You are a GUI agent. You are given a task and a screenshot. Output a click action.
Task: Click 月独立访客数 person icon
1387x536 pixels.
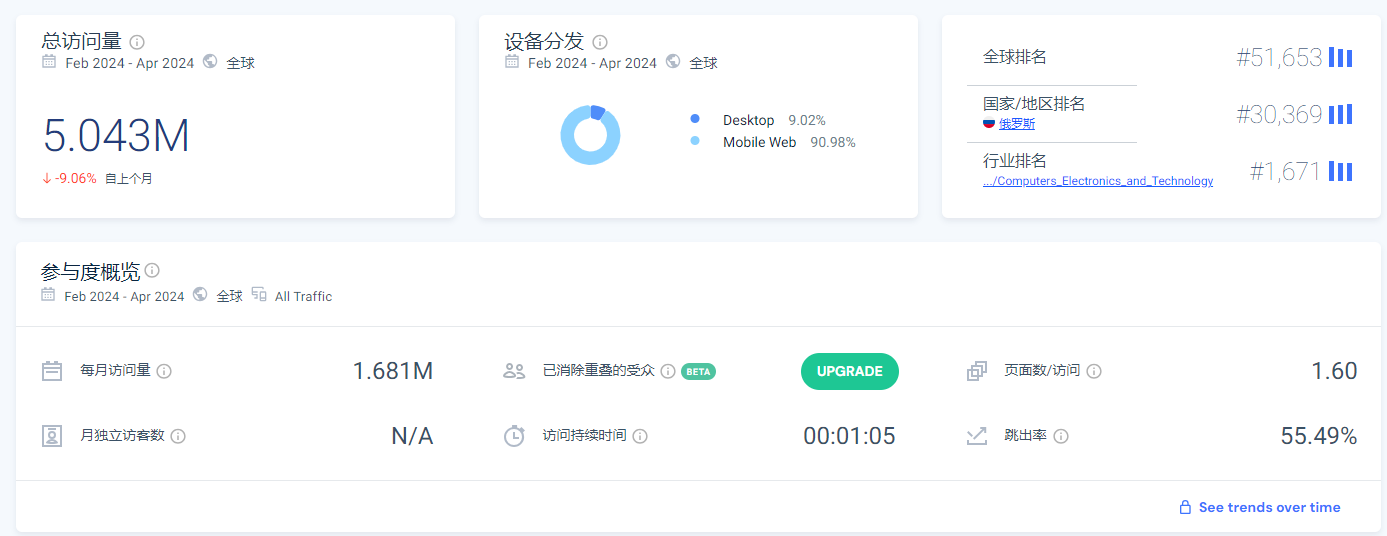[x=52, y=436]
